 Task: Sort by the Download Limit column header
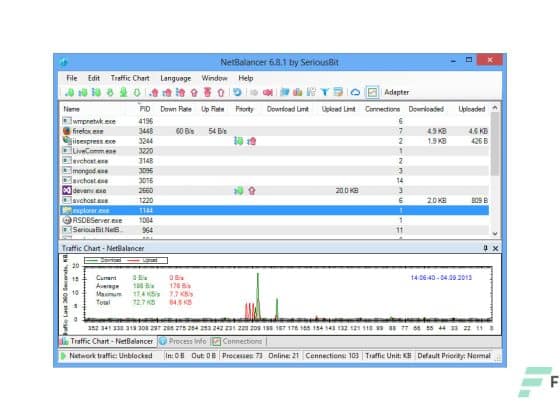pyautogui.click(x=288, y=109)
